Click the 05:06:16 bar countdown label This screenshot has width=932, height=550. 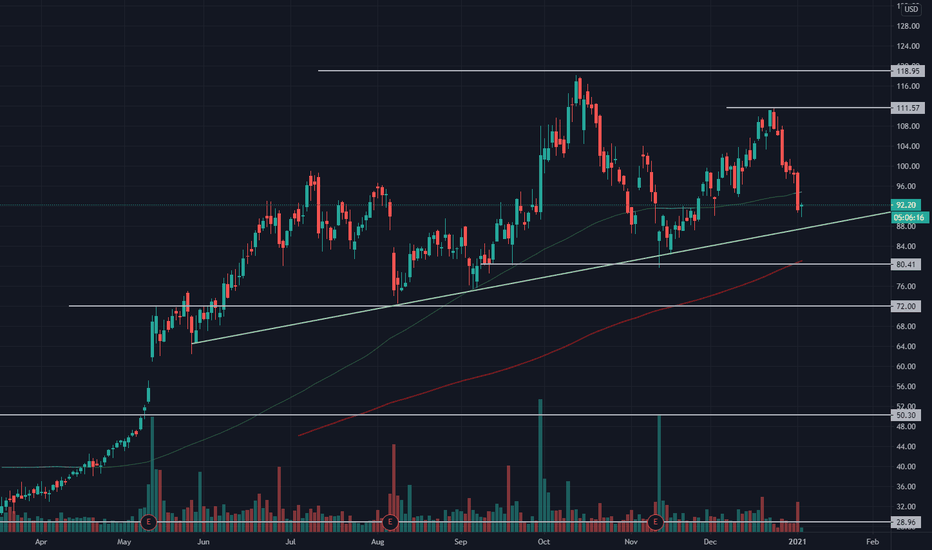click(x=909, y=218)
